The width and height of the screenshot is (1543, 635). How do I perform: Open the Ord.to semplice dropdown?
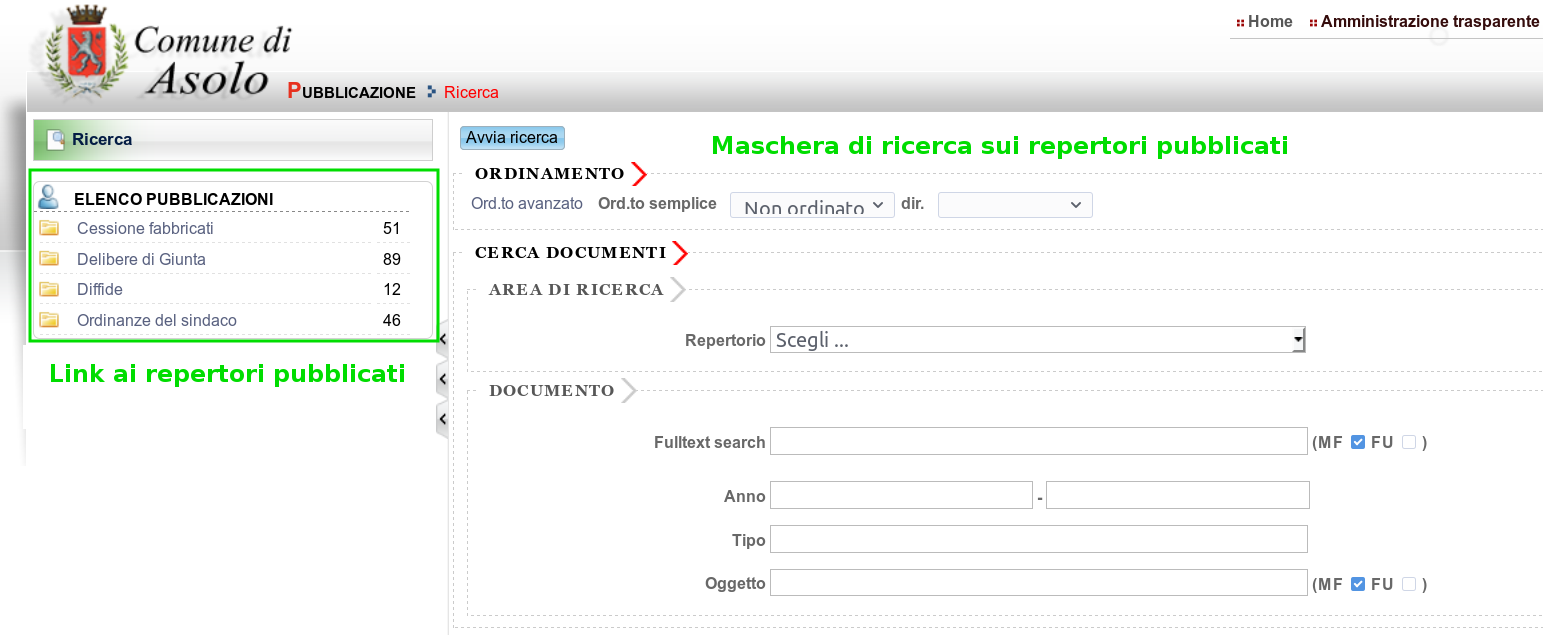(x=812, y=205)
